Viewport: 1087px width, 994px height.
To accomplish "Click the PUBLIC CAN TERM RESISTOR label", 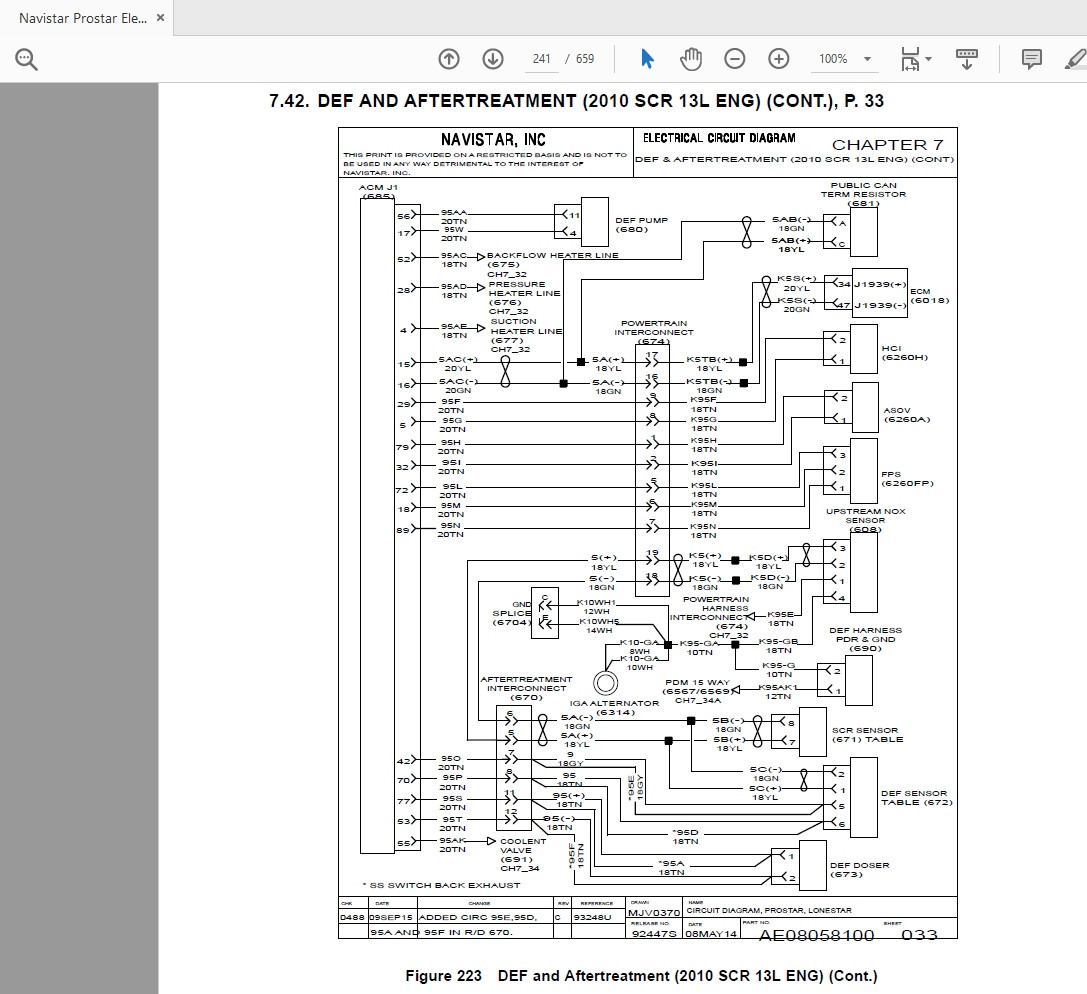I will 863,194.
